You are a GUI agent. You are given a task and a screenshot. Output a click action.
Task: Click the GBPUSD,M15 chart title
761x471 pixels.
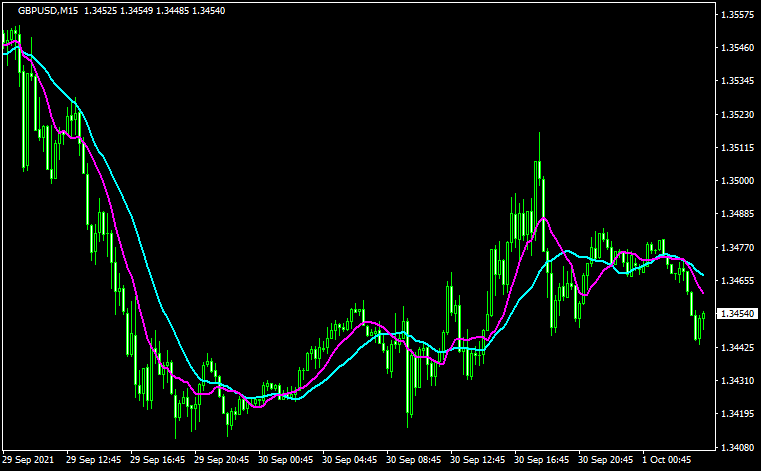(48, 11)
